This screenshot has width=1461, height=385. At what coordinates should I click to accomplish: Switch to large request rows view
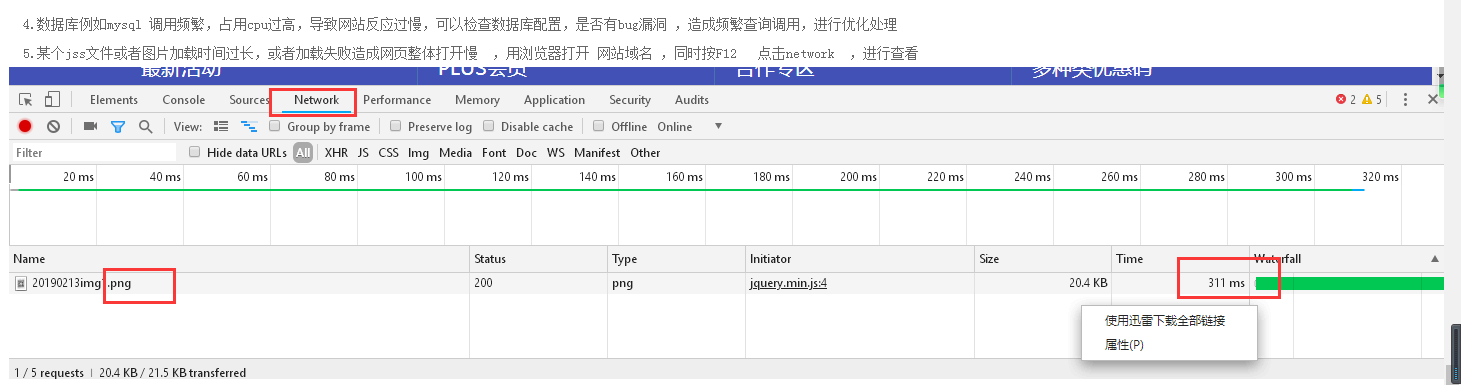tap(221, 126)
